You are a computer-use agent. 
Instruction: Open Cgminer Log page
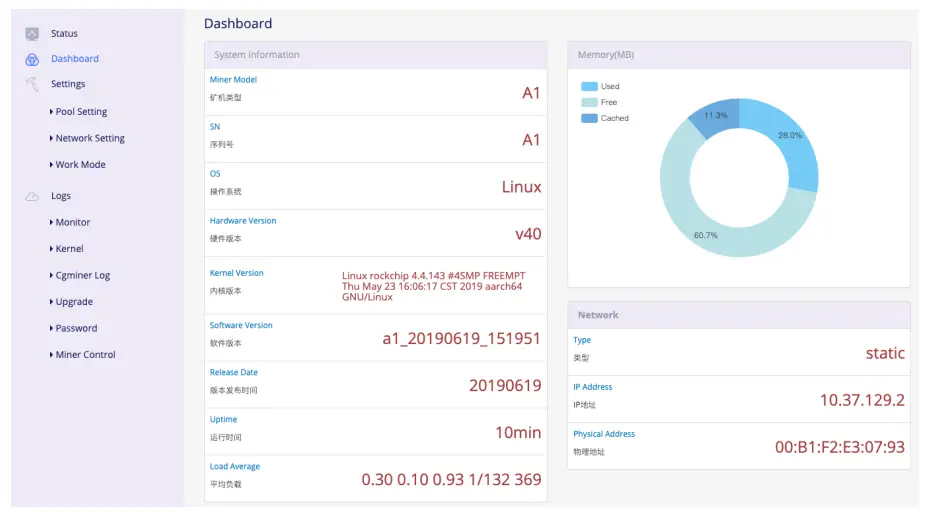point(83,275)
